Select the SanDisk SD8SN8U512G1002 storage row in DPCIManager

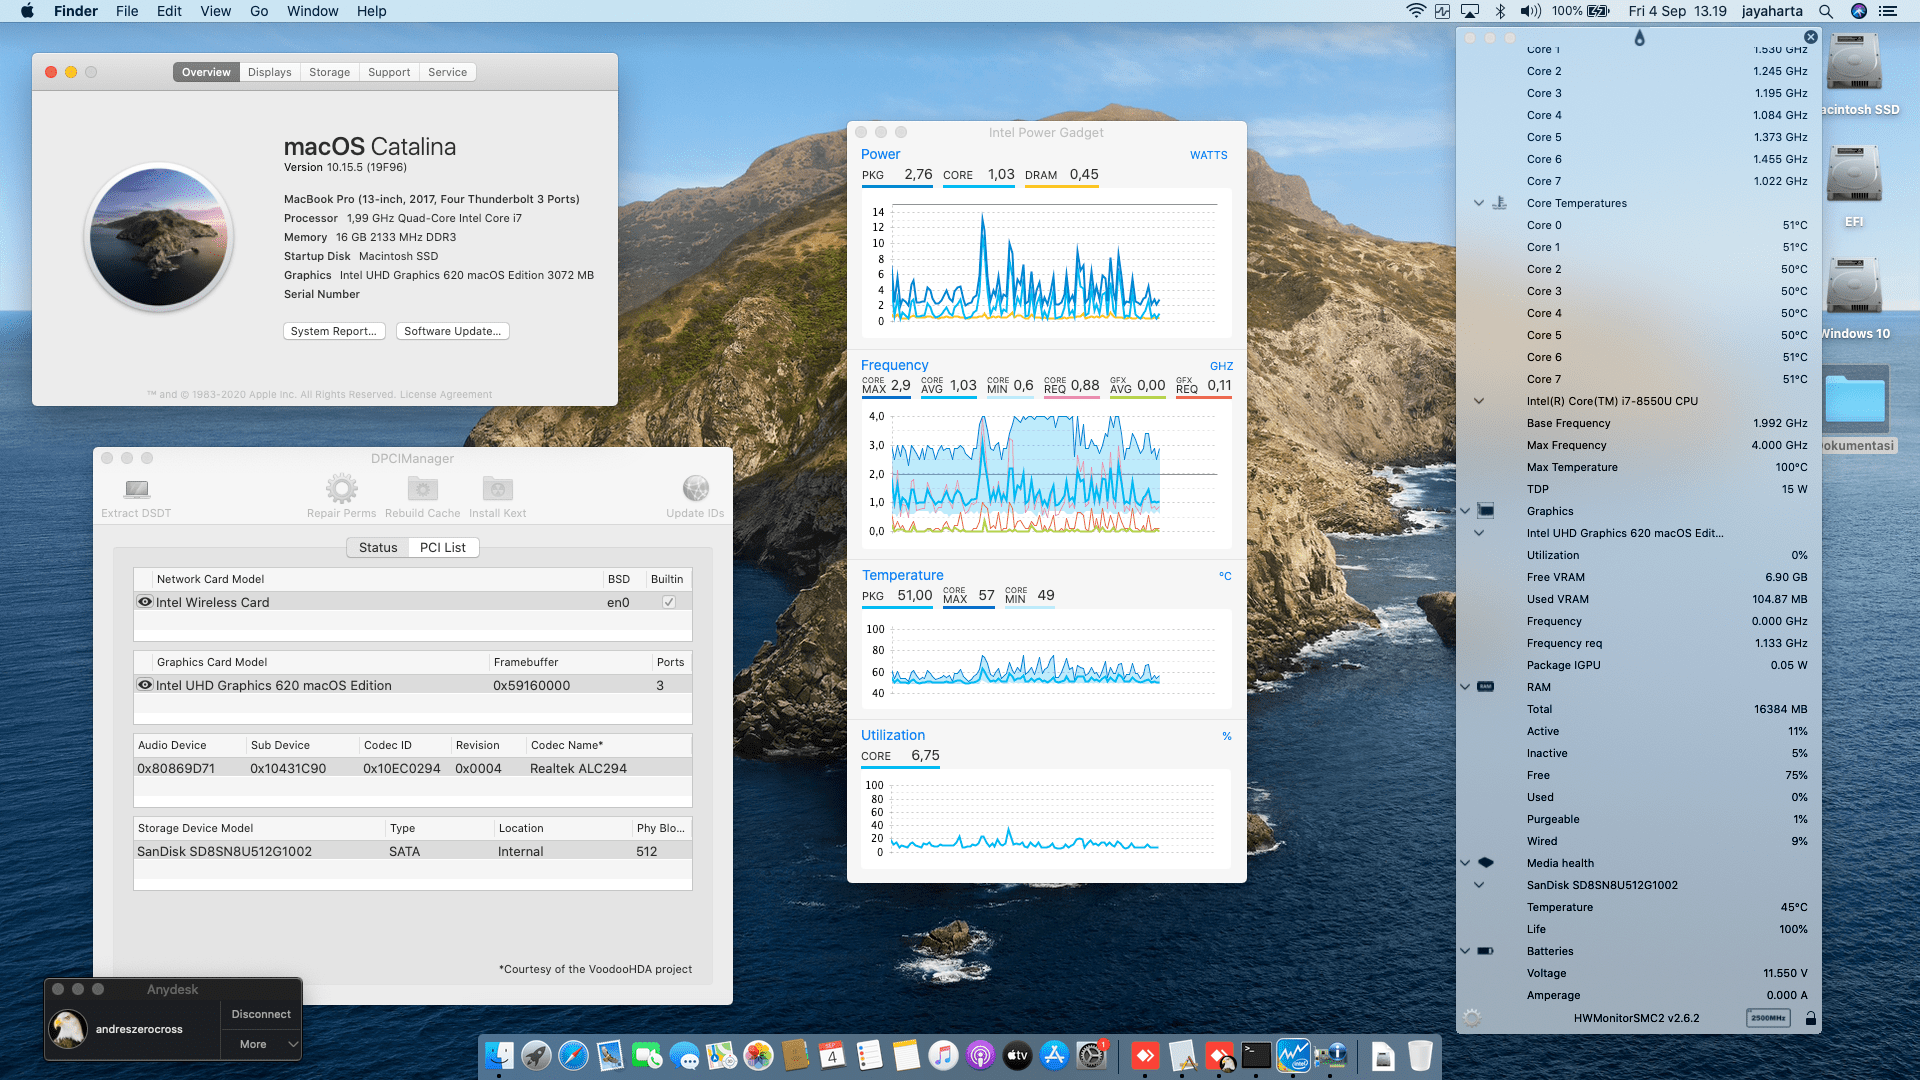coord(413,851)
